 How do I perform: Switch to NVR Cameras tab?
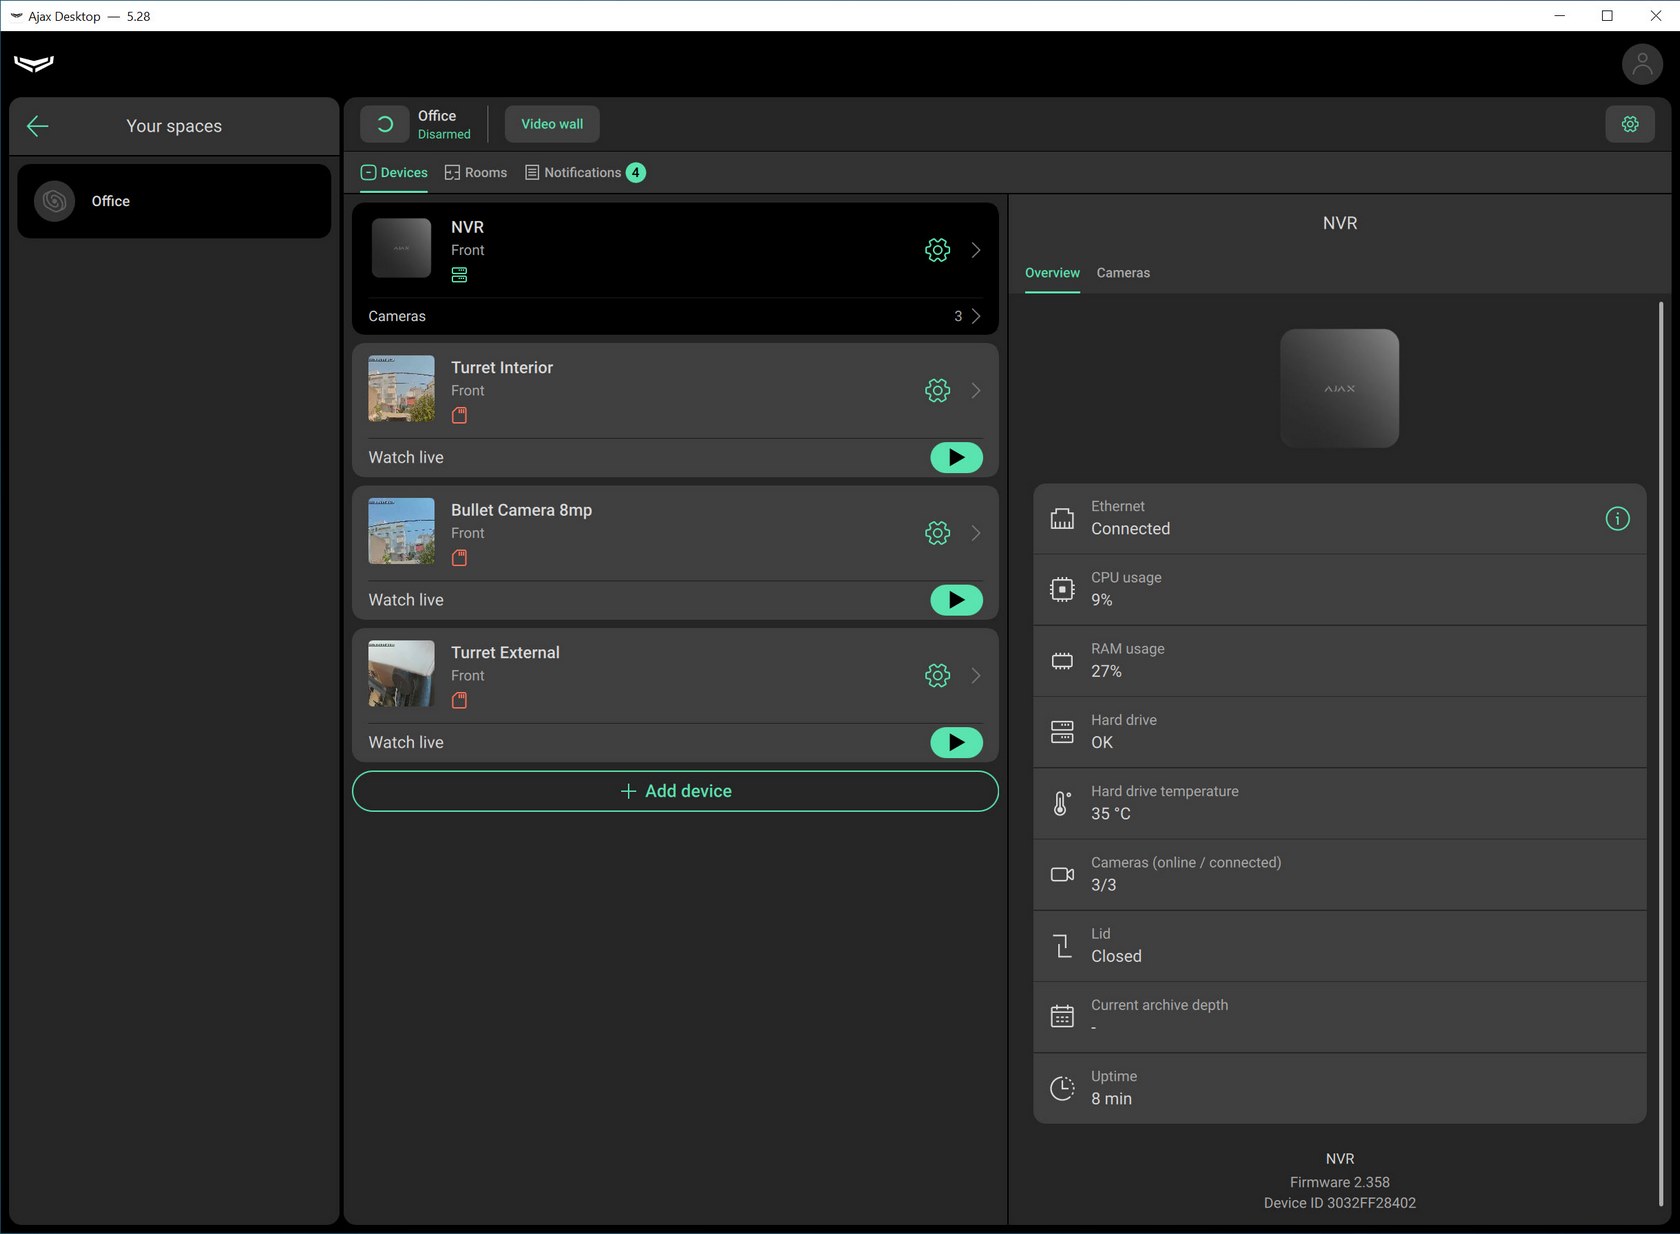(x=1122, y=273)
